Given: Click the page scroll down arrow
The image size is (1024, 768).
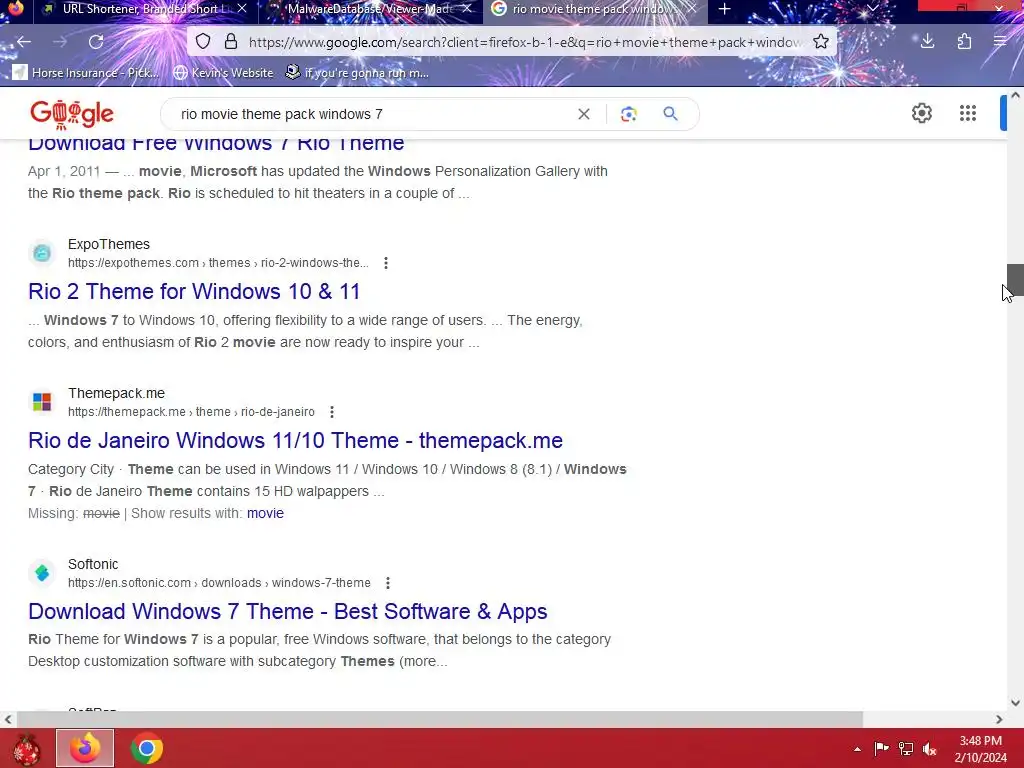Looking at the screenshot, I should click(1015, 703).
